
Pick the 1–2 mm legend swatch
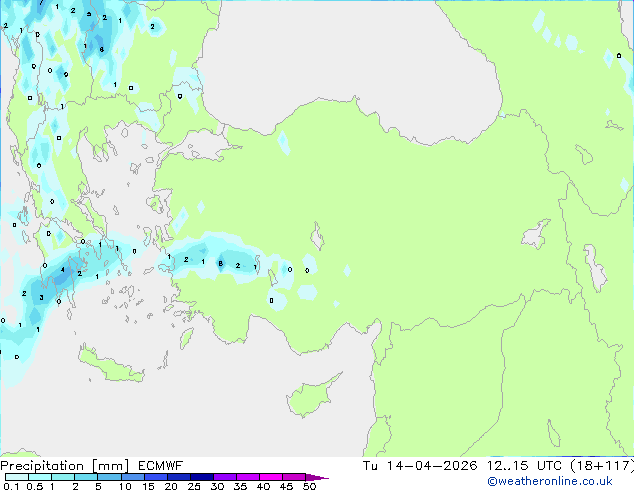tap(63, 477)
